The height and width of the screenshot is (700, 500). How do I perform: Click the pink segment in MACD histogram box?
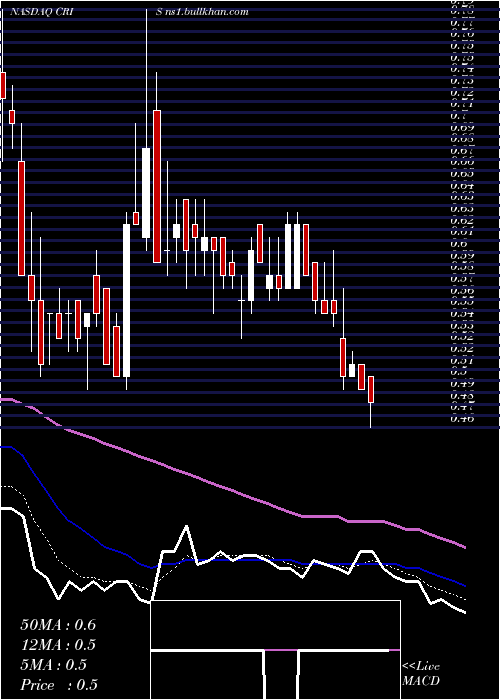pos(281,650)
